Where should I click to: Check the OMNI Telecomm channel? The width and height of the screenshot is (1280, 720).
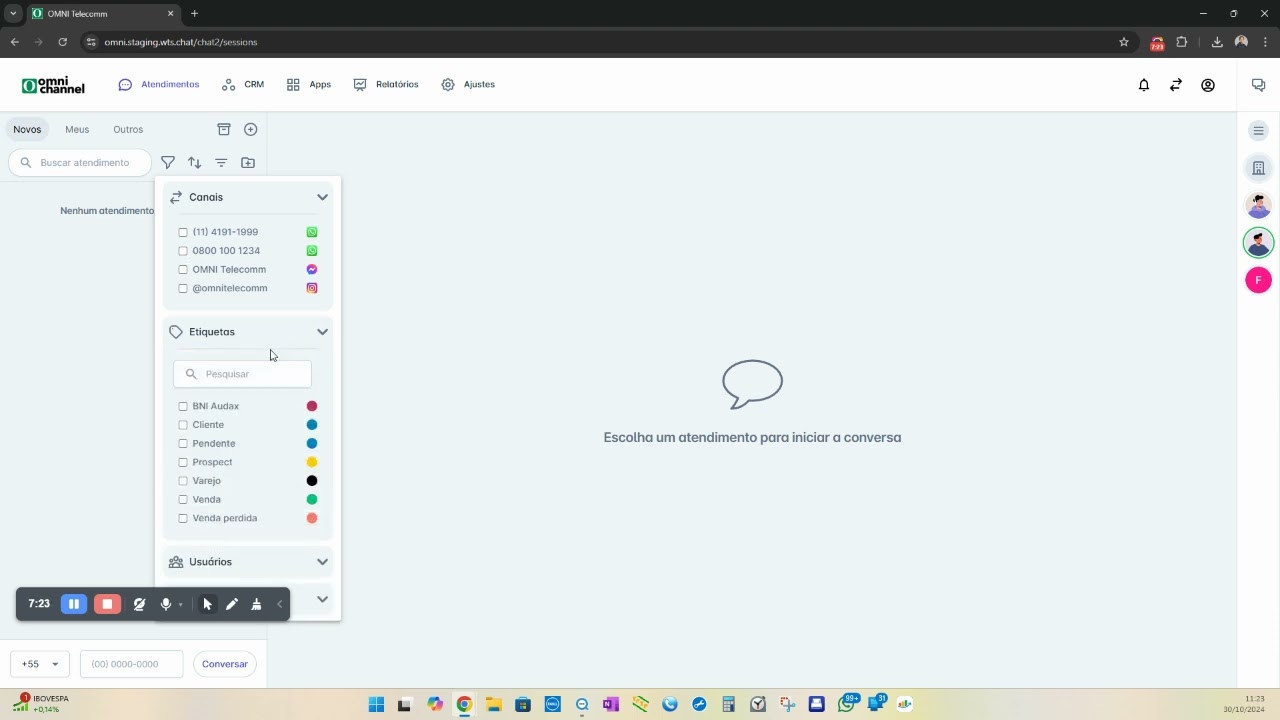tap(183, 270)
